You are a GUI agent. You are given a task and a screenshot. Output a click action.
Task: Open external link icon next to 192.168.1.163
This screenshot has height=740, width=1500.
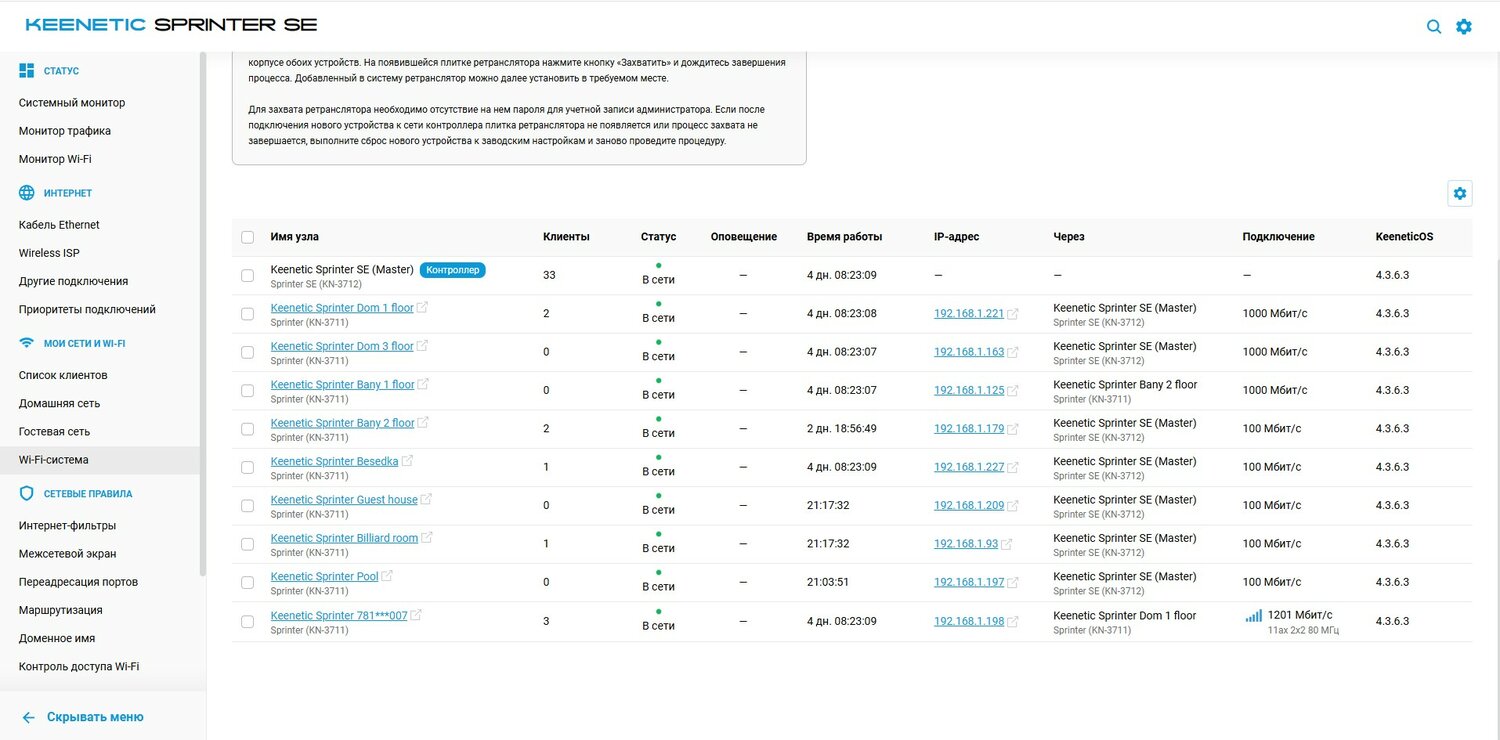1013,352
